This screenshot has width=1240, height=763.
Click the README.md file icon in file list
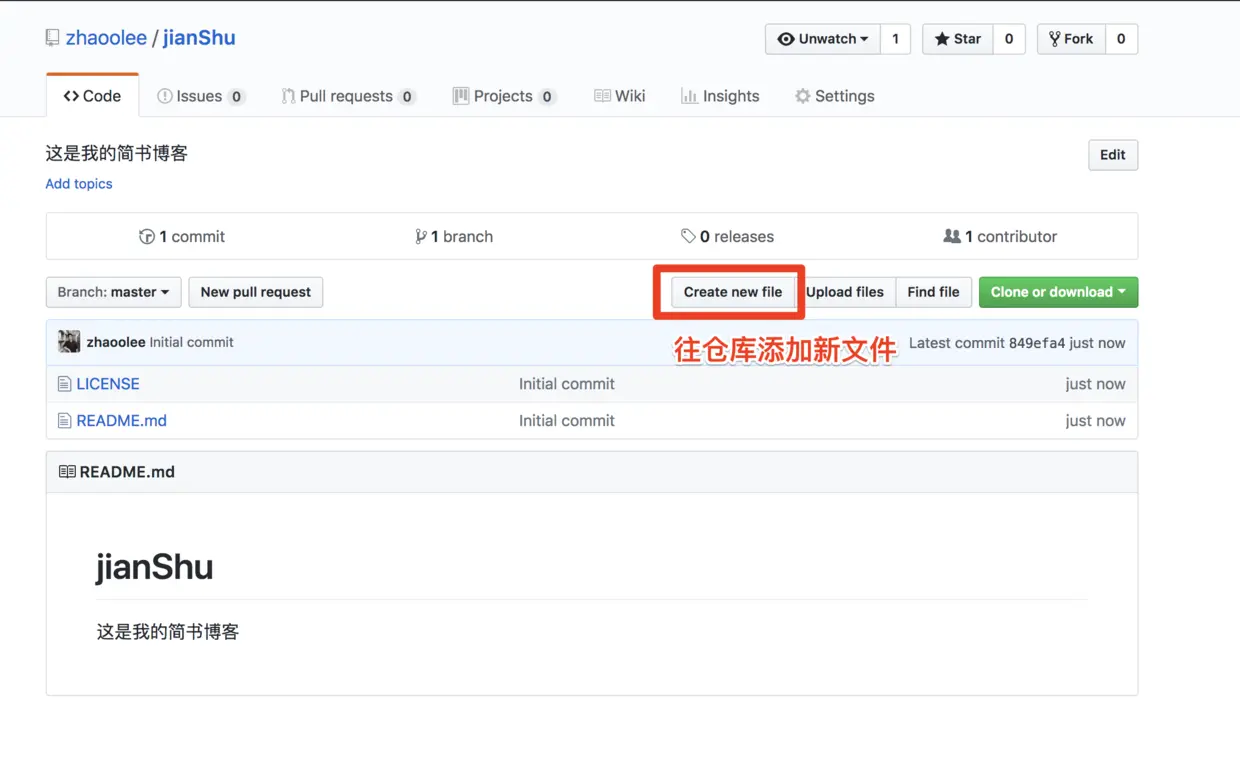(x=64, y=421)
